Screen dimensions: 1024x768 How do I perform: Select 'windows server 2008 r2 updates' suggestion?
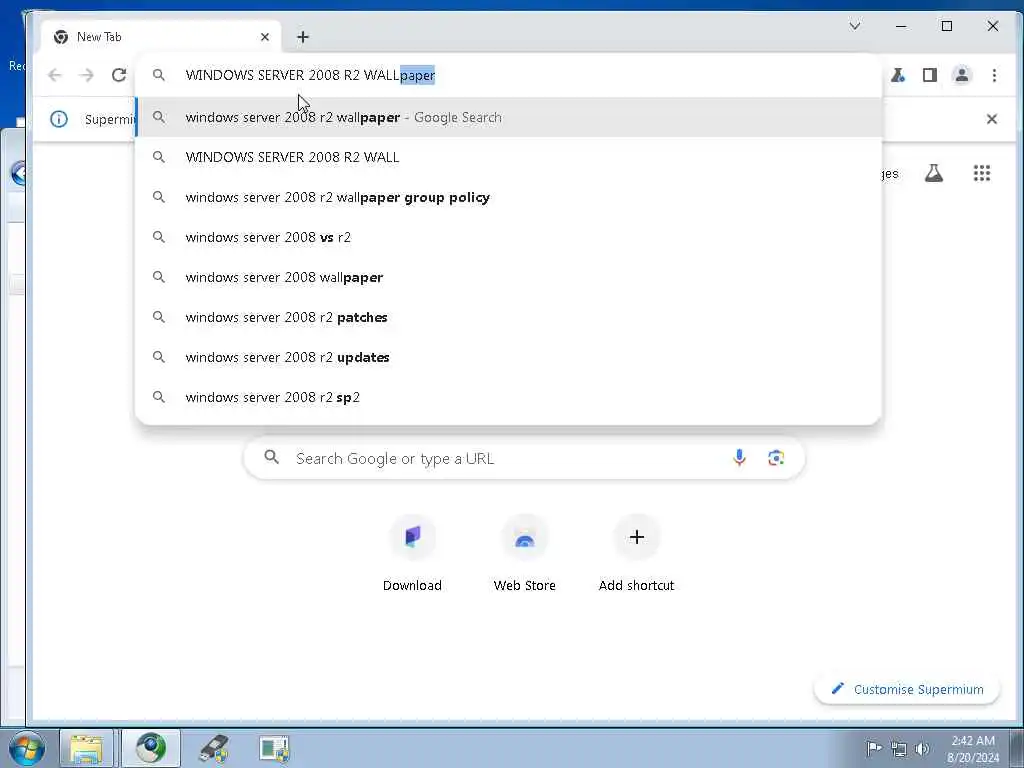(x=508, y=357)
